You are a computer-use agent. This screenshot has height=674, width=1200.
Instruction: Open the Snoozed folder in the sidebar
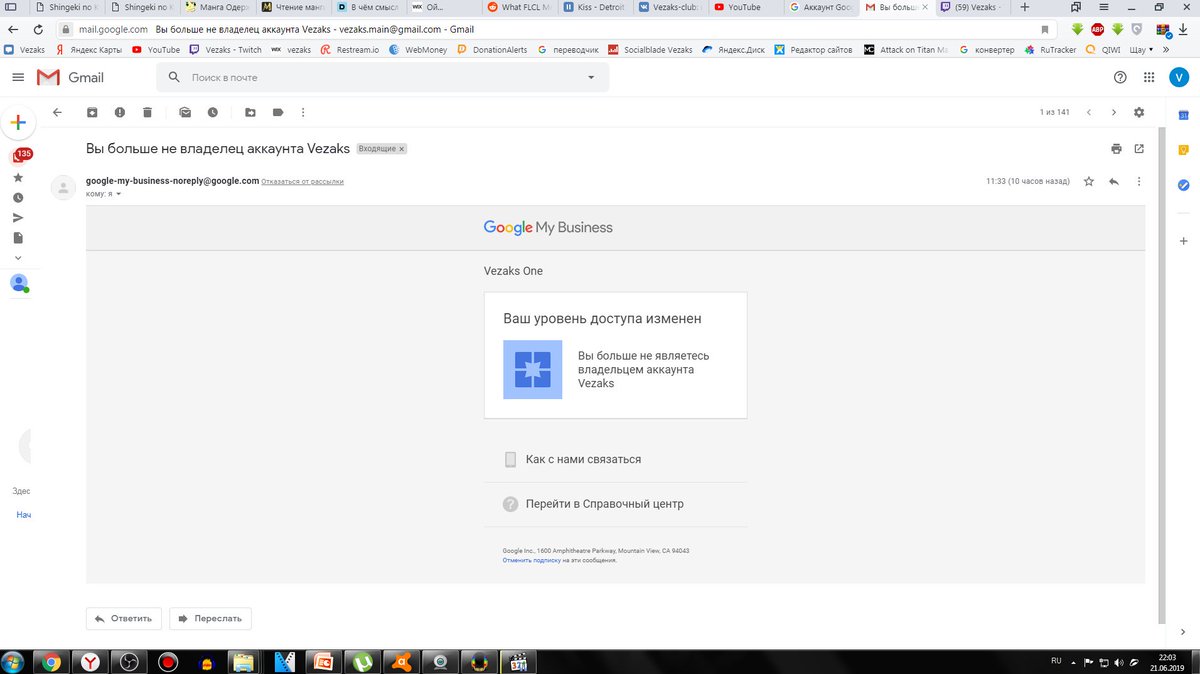pos(18,197)
